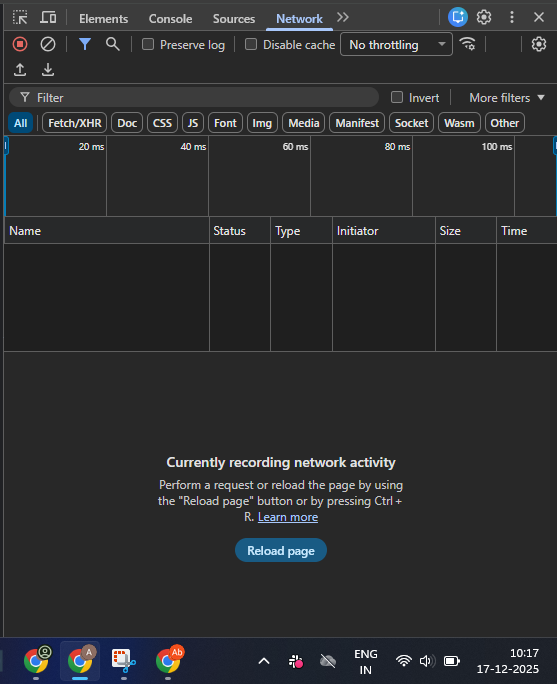Filter requests by Img type
This screenshot has width=557, height=684.
click(262, 123)
